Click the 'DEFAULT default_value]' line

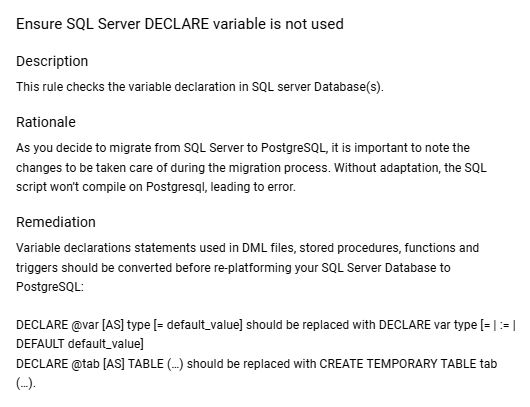coord(80,344)
